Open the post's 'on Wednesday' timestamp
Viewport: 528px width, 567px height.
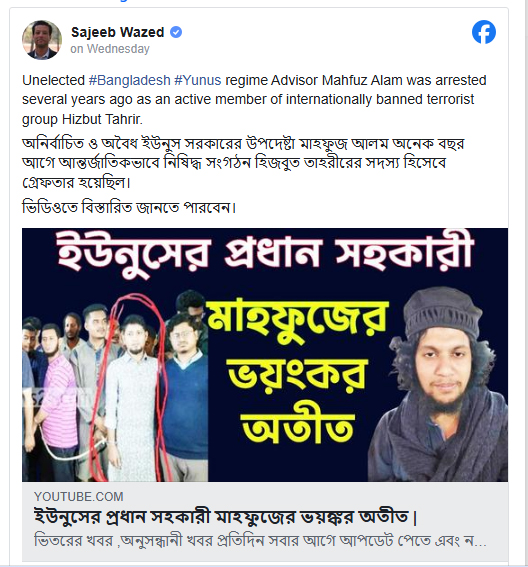[x=110, y=49]
